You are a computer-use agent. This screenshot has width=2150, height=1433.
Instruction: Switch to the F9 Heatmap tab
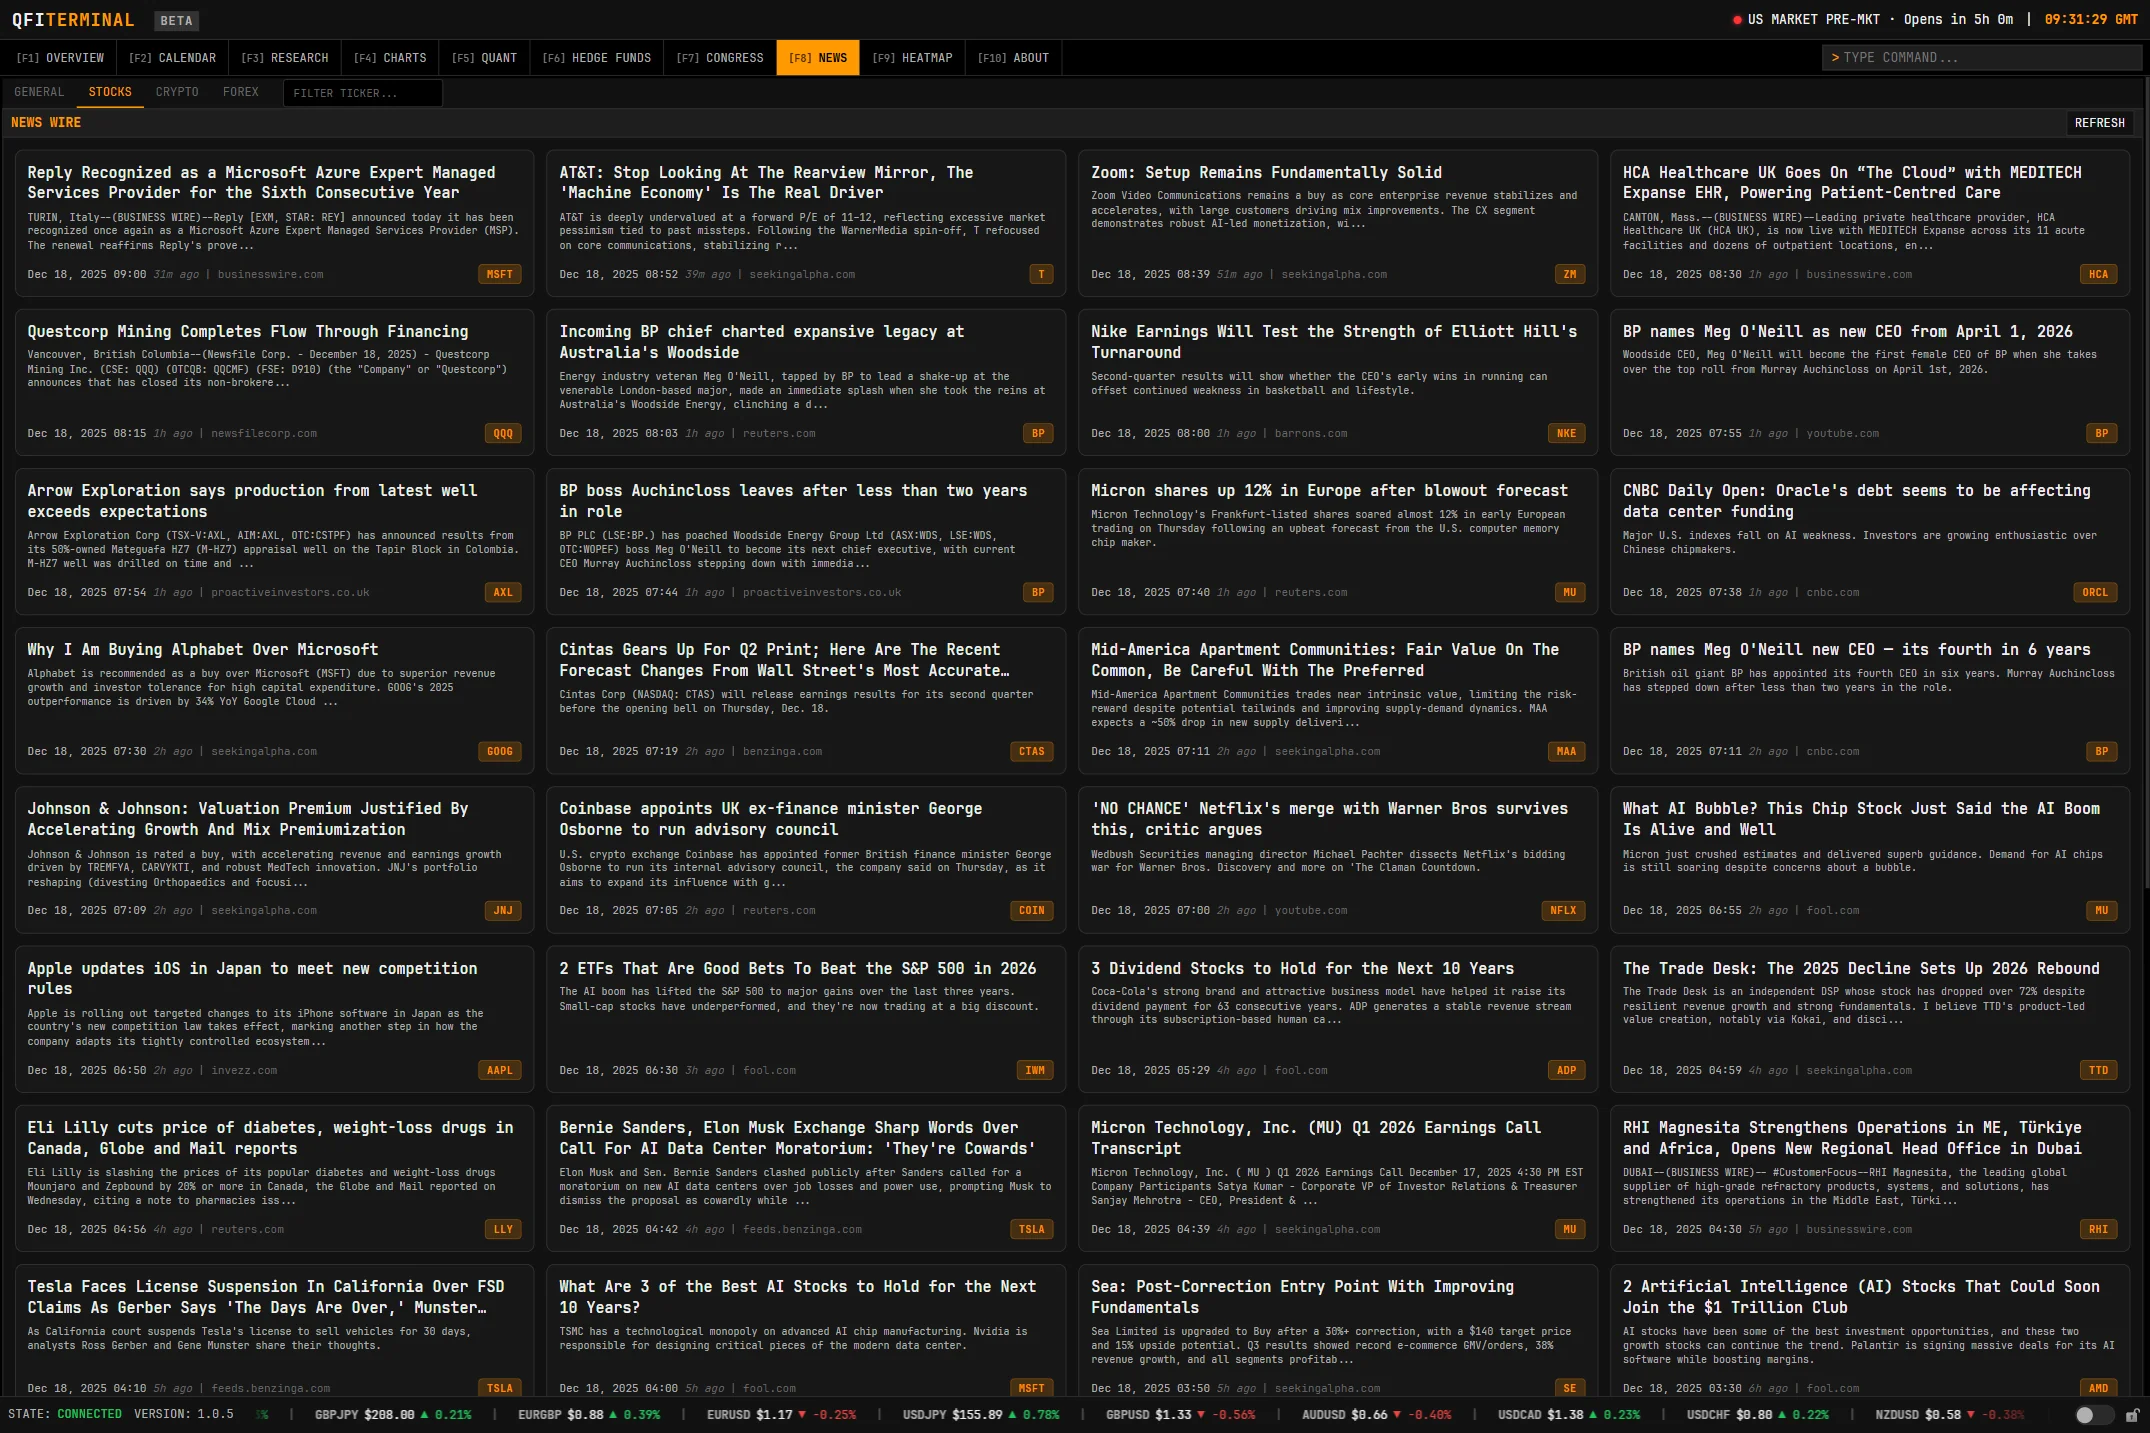click(x=912, y=58)
